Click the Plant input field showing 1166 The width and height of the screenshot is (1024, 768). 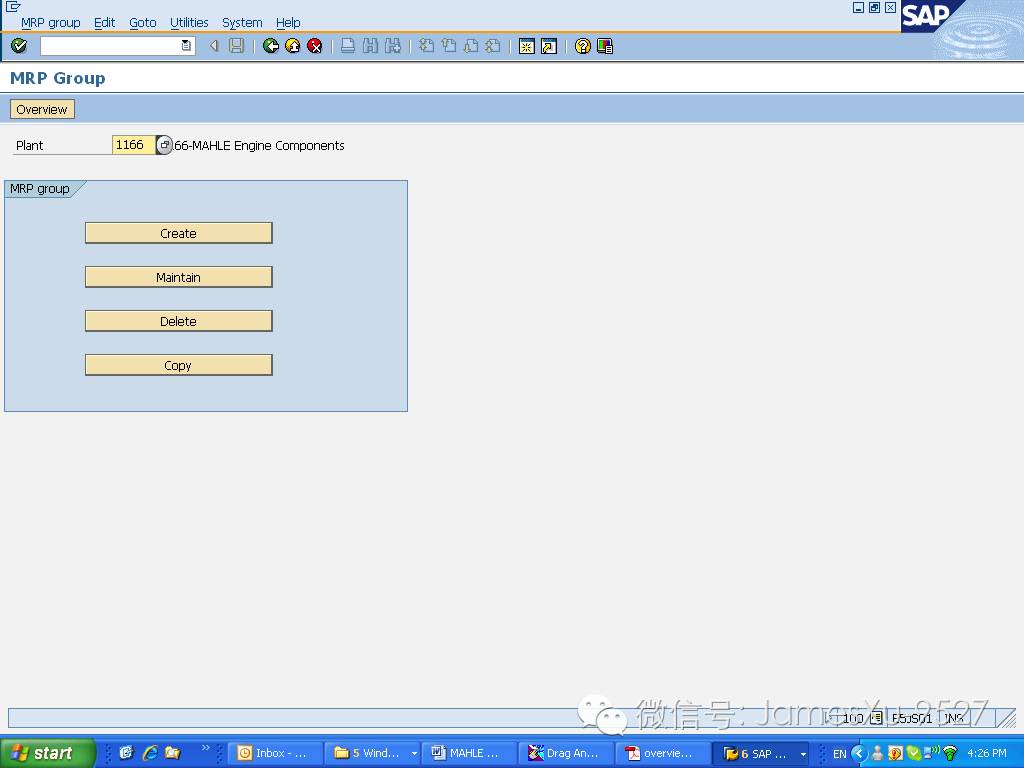click(133, 145)
